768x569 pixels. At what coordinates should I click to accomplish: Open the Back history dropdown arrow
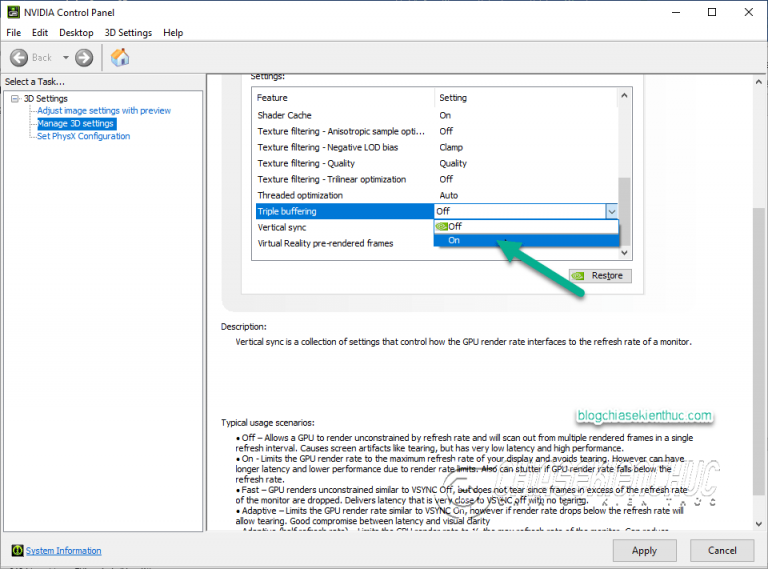66,58
